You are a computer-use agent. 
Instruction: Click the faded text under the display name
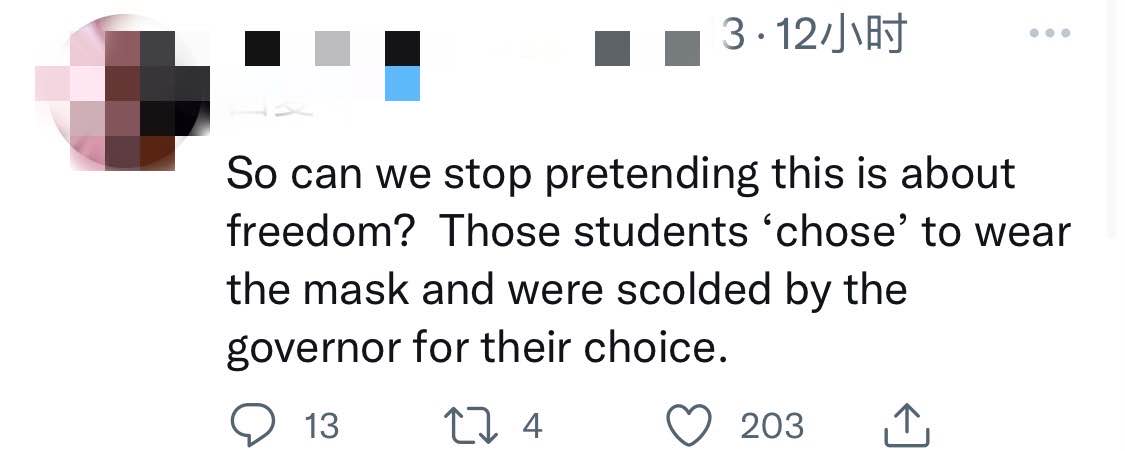pos(271,110)
